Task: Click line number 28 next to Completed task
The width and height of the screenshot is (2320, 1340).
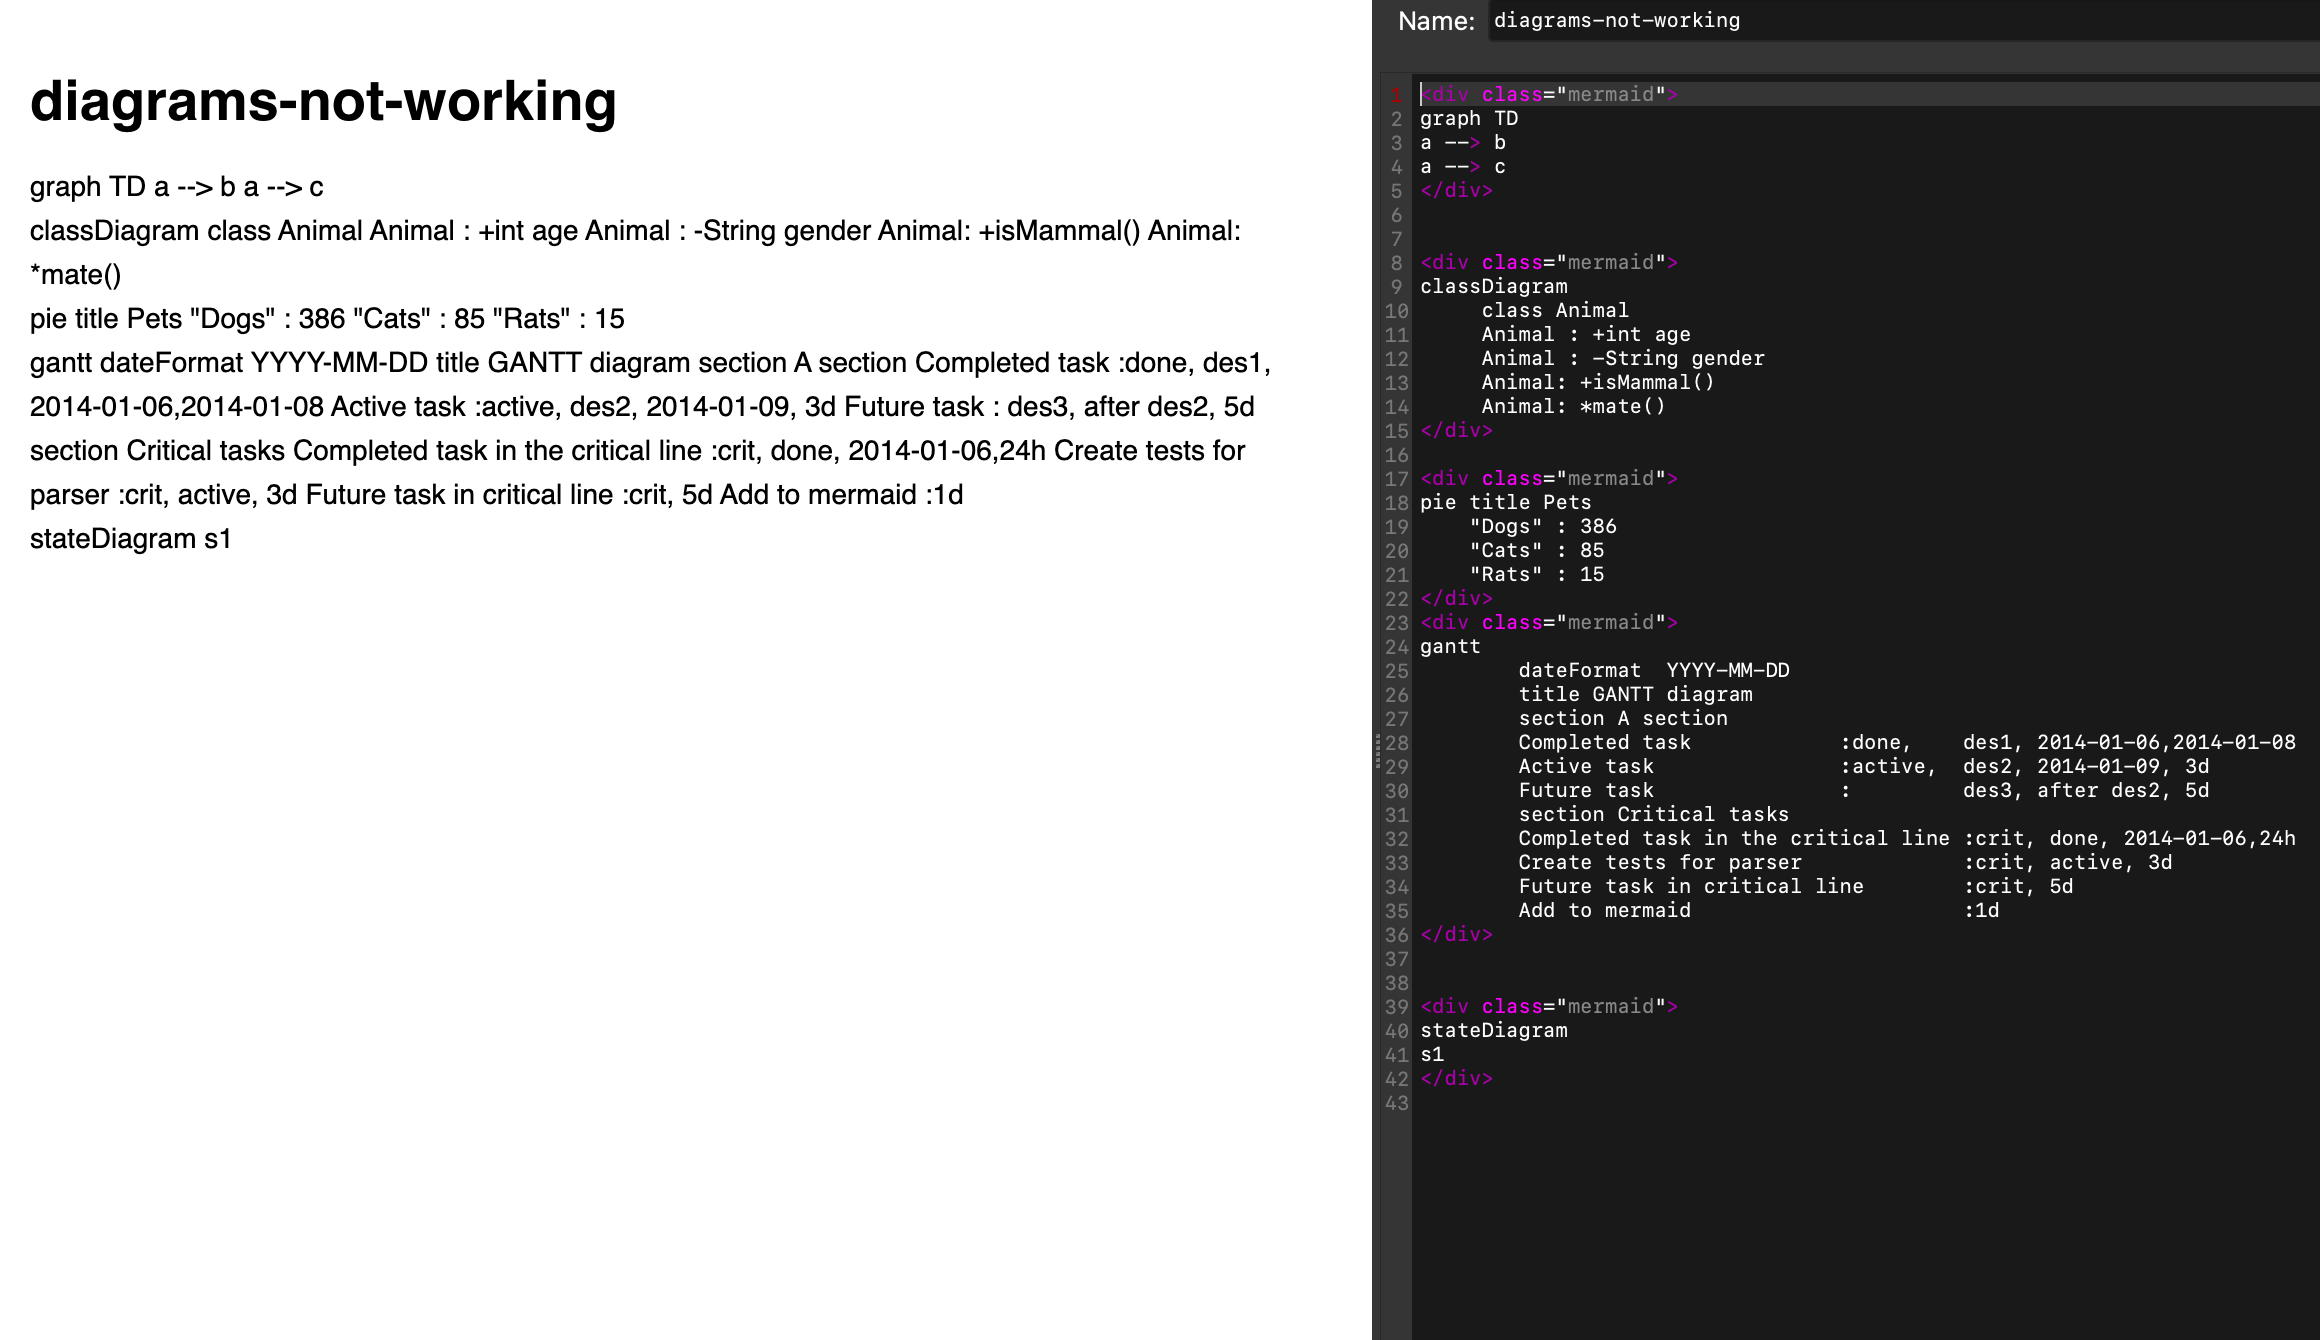Action: click(x=1396, y=742)
